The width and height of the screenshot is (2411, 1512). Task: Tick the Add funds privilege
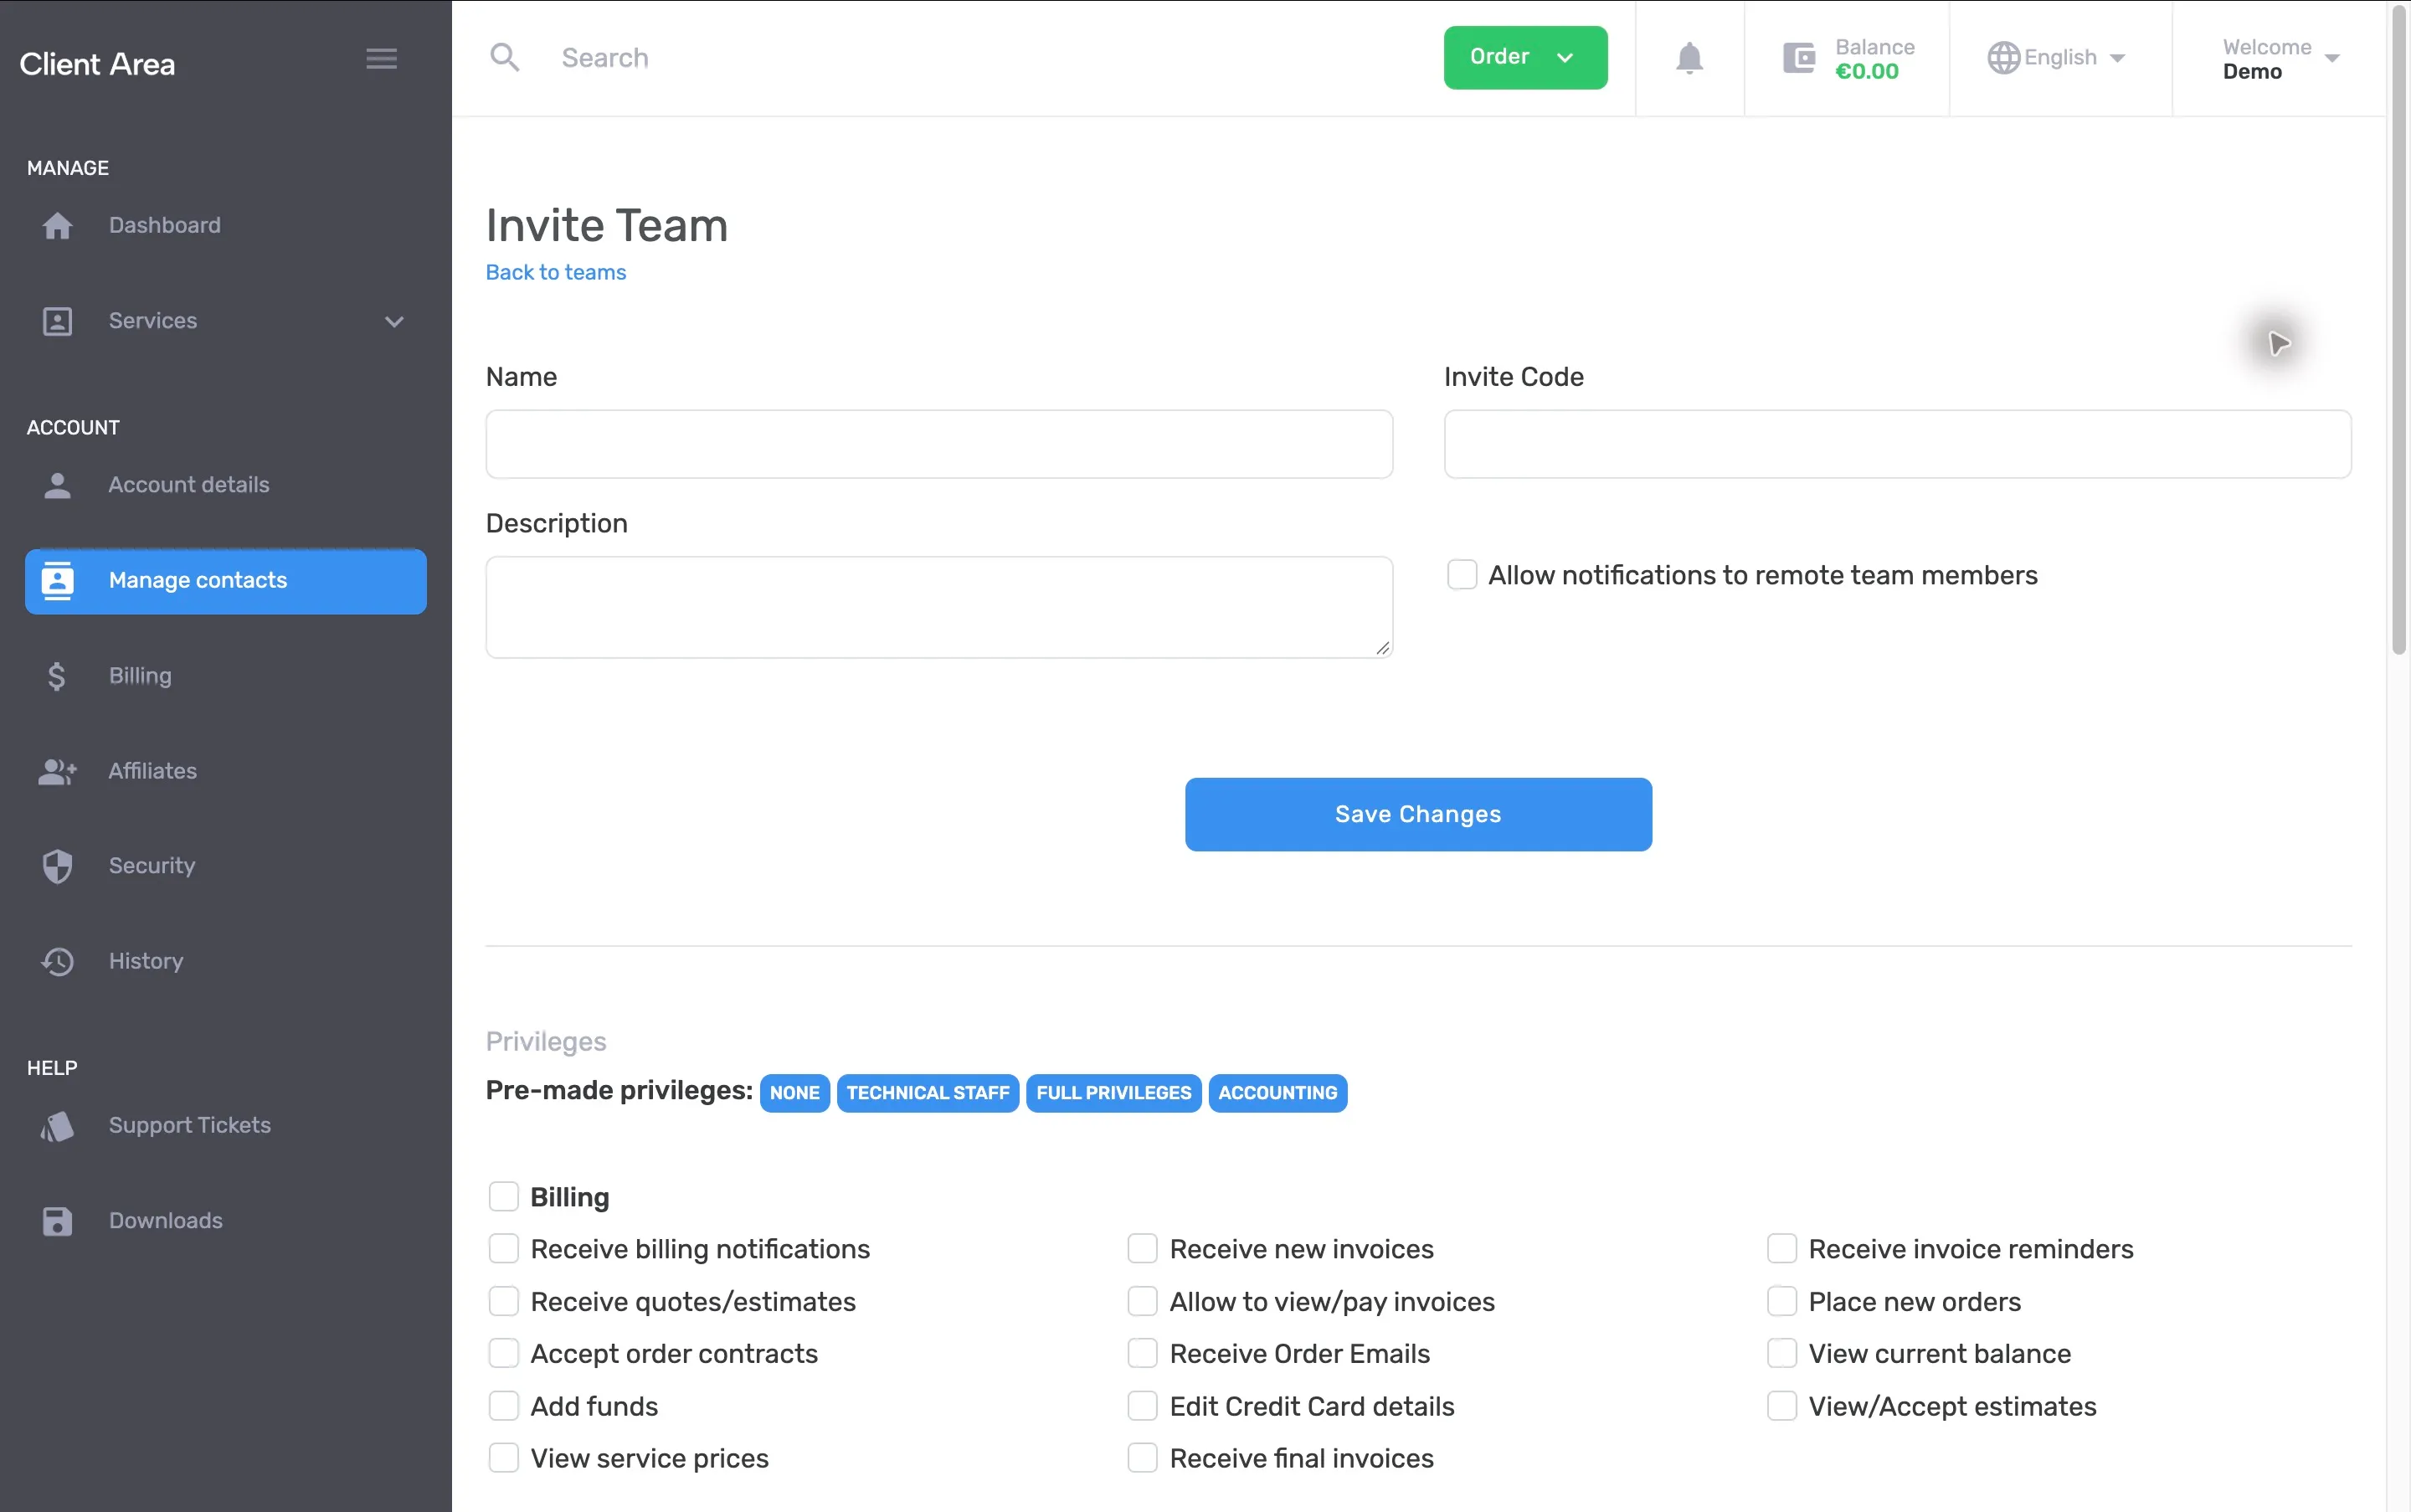503,1406
